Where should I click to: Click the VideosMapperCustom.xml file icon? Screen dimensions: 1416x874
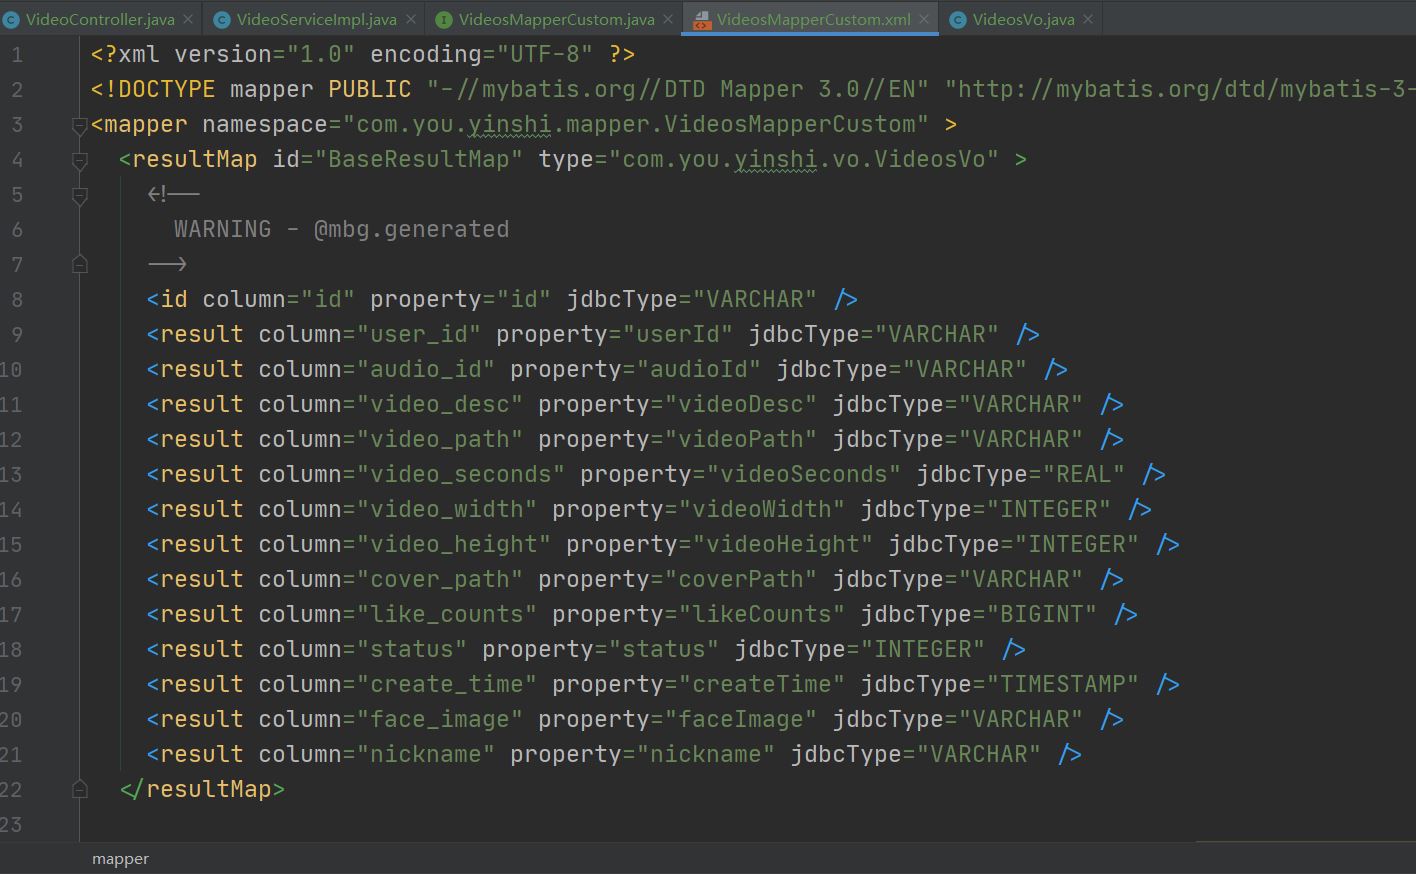pos(701,19)
